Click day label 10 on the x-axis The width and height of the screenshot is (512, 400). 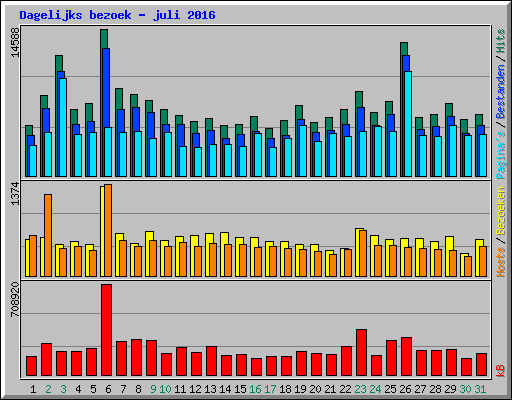click(165, 389)
